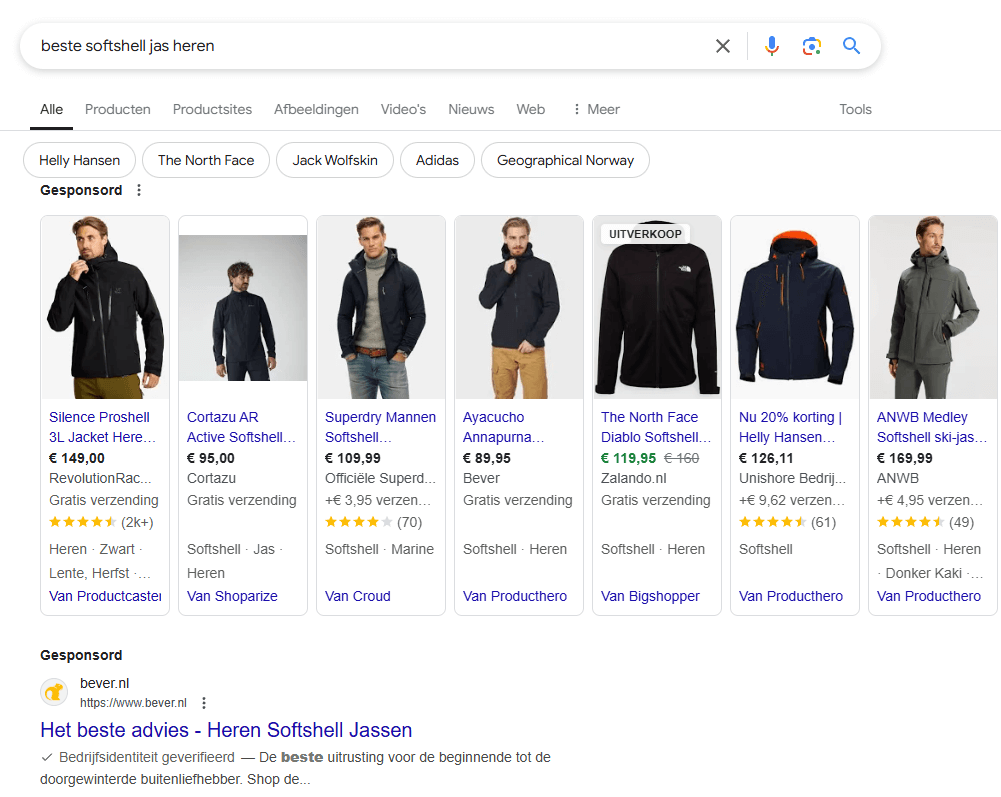The height and width of the screenshot is (797, 1001).
Task: Open Google Lens image search icon
Action: click(x=811, y=46)
